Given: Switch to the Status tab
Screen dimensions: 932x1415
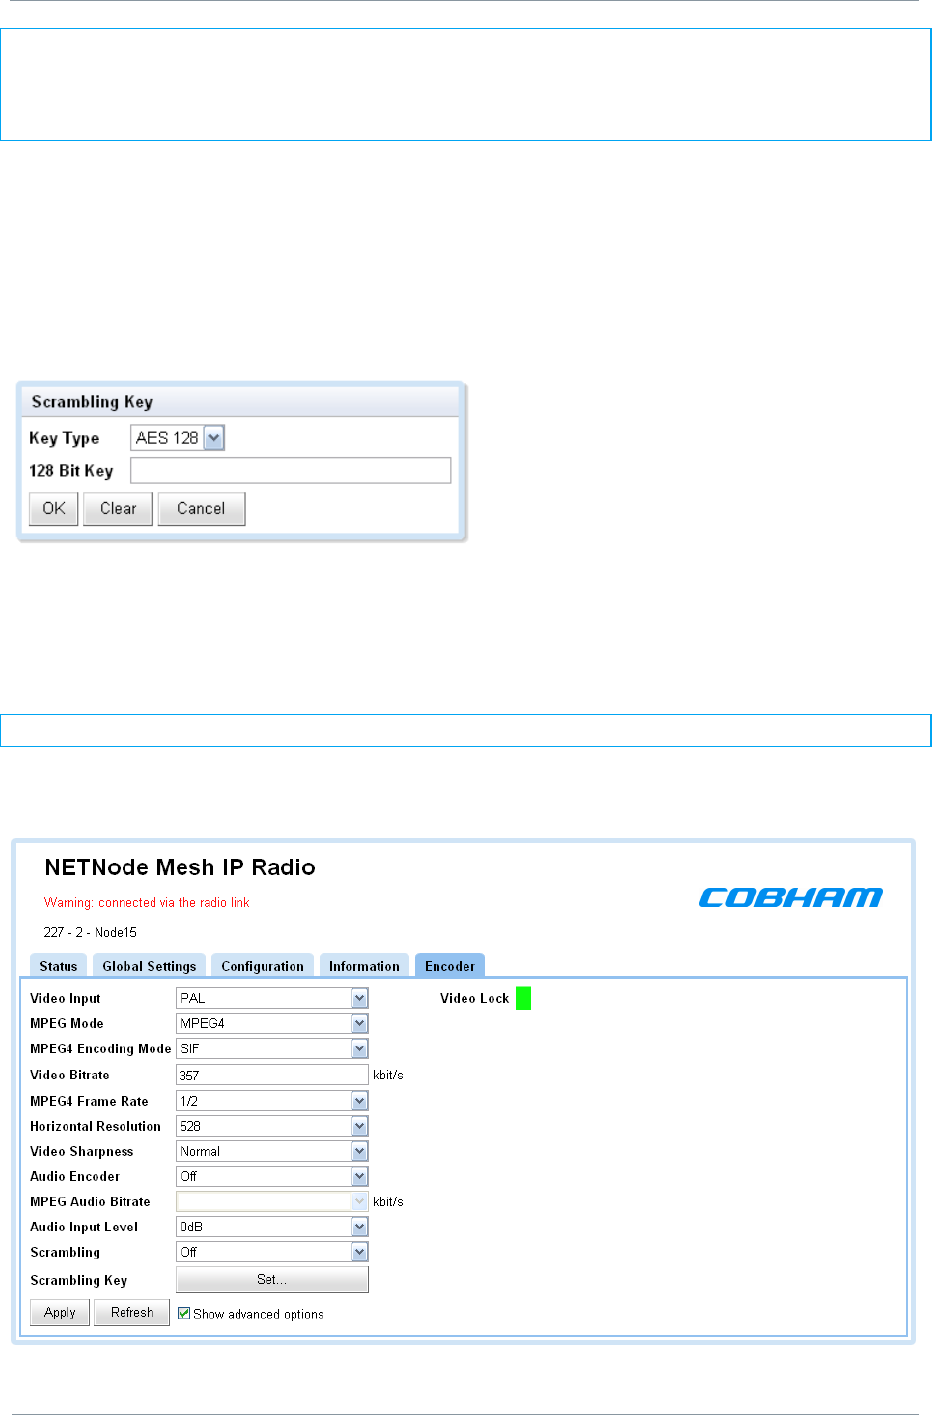Looking at the screenshot, I should [x=58, y=966].
